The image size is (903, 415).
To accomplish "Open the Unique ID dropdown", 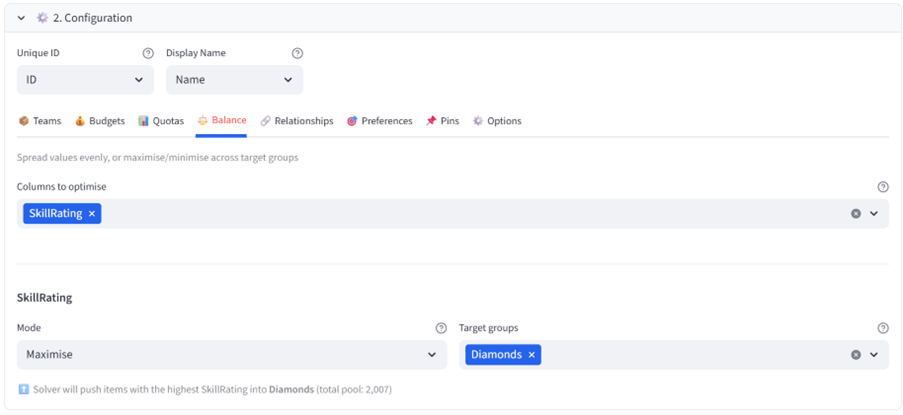I will pyautogui.click(x=85, y=80).
